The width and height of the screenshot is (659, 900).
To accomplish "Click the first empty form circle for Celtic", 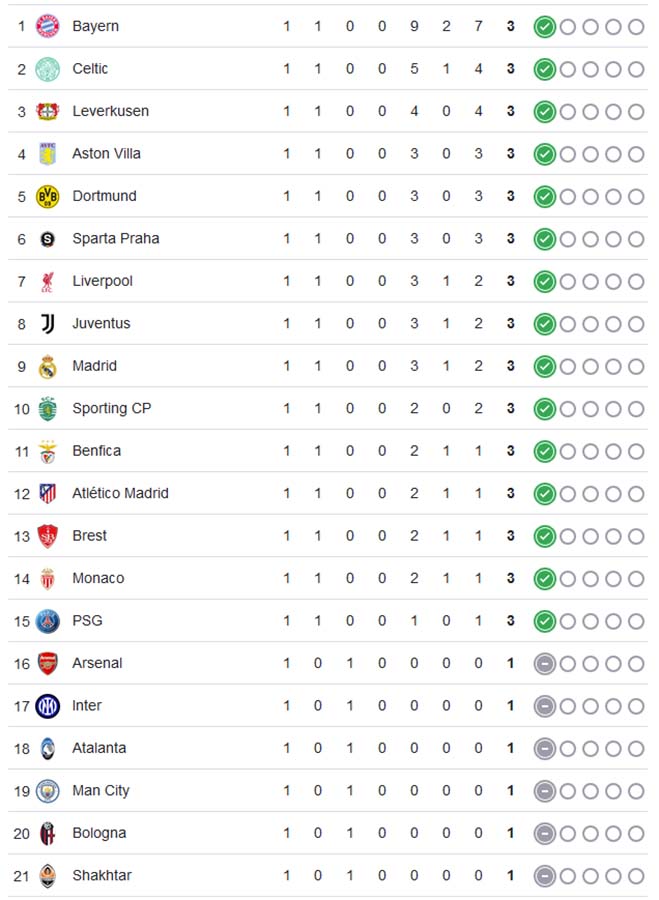I will click(x=568, y=69).
